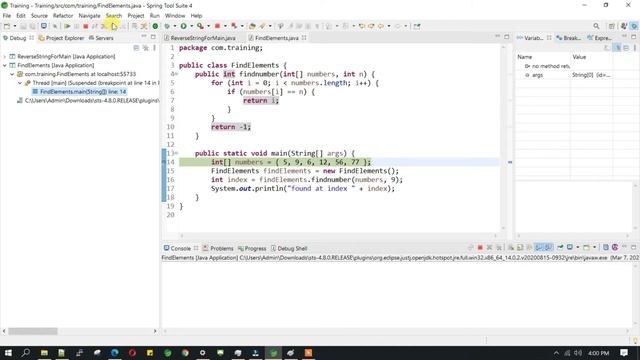Switch to the Servers tab
Image resolution: width=640 pixels, height=360 pixels.
pyautogui.click(x=101, y=38)
